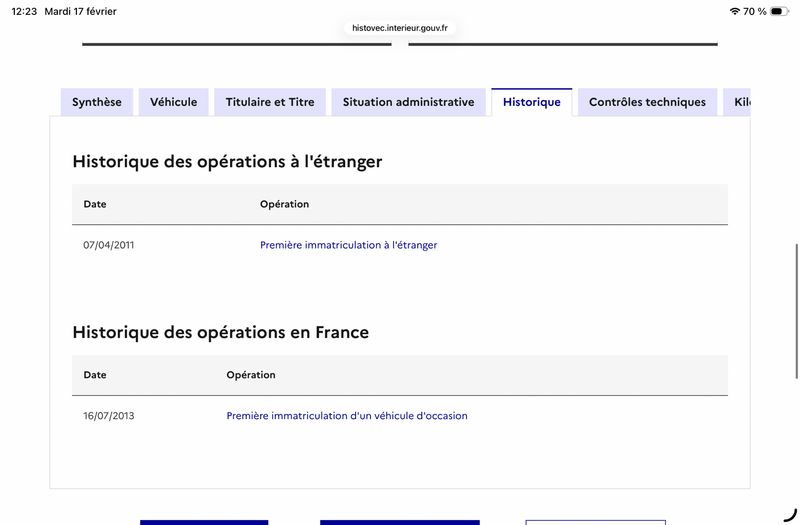Viewport: 800px width, 525px height.
Task: Select the Historique tab
Action: point(532,102)
